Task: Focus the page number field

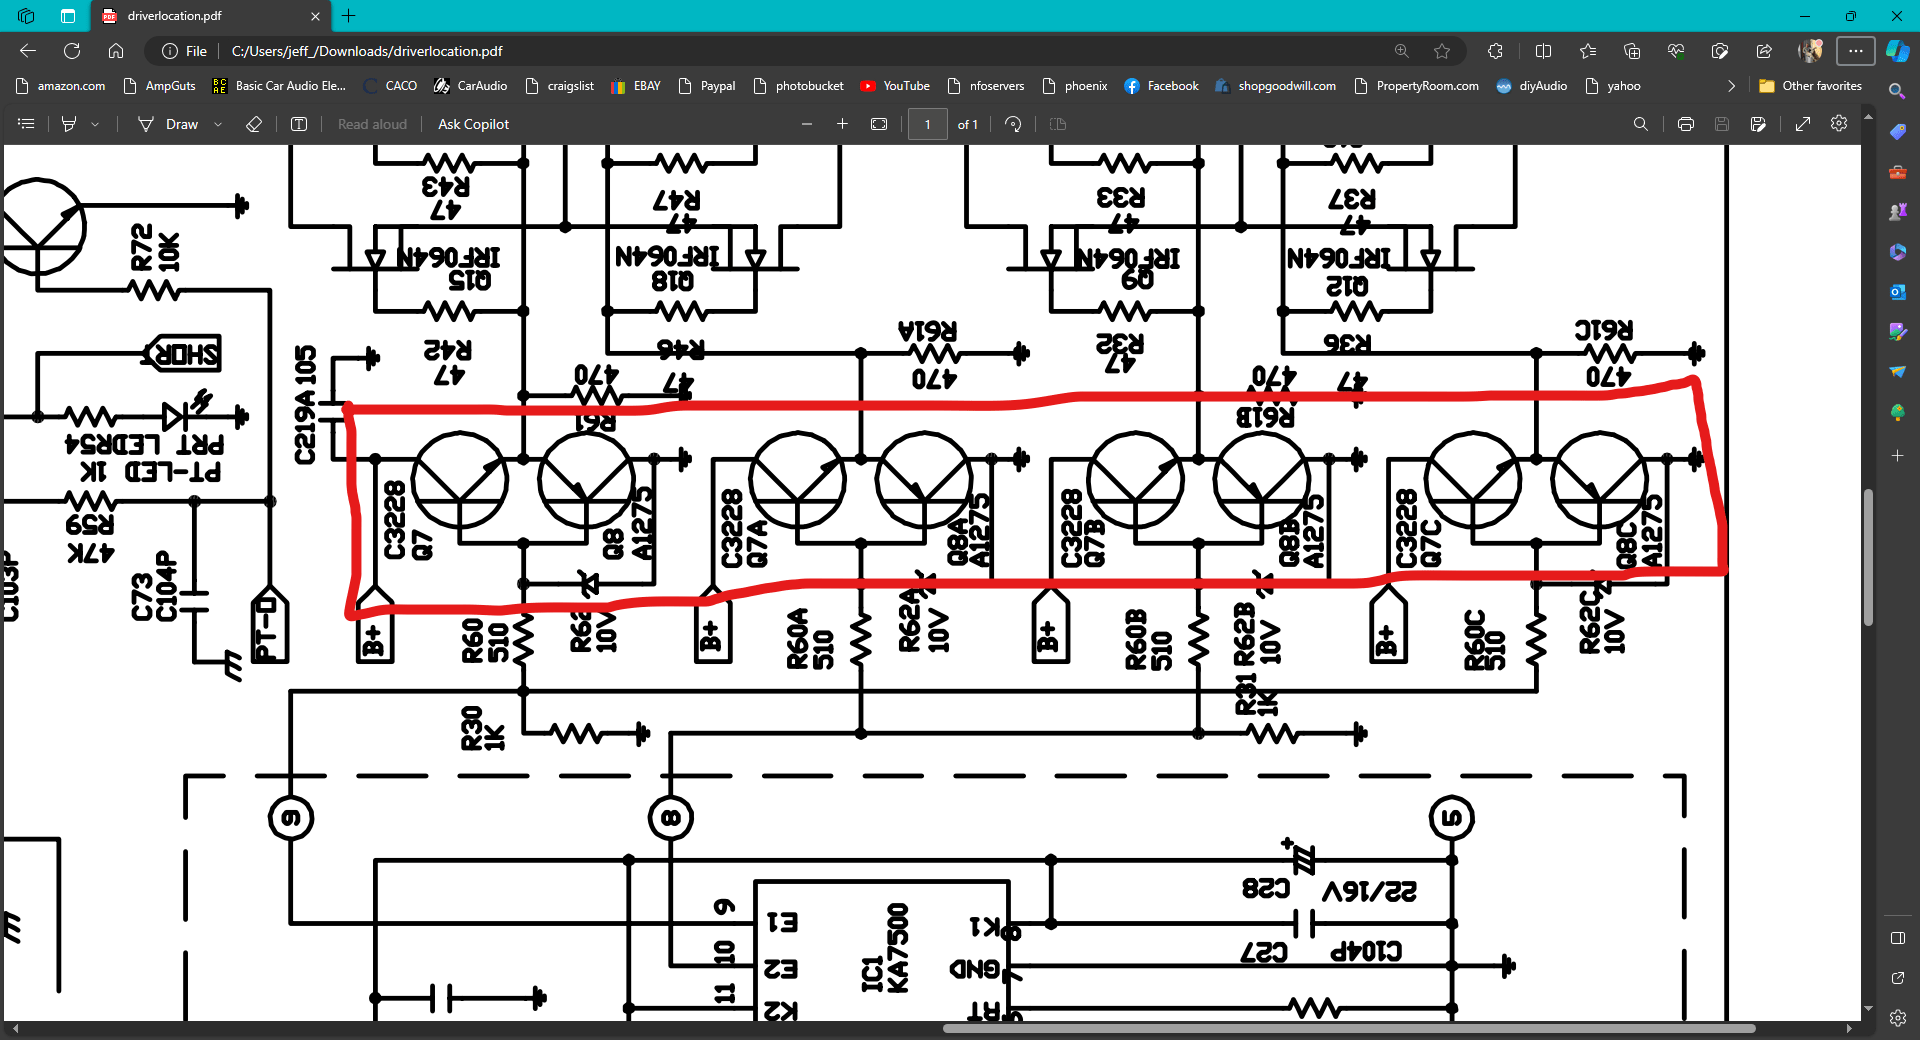Action: pyautogui.click(x=927, y=124)
